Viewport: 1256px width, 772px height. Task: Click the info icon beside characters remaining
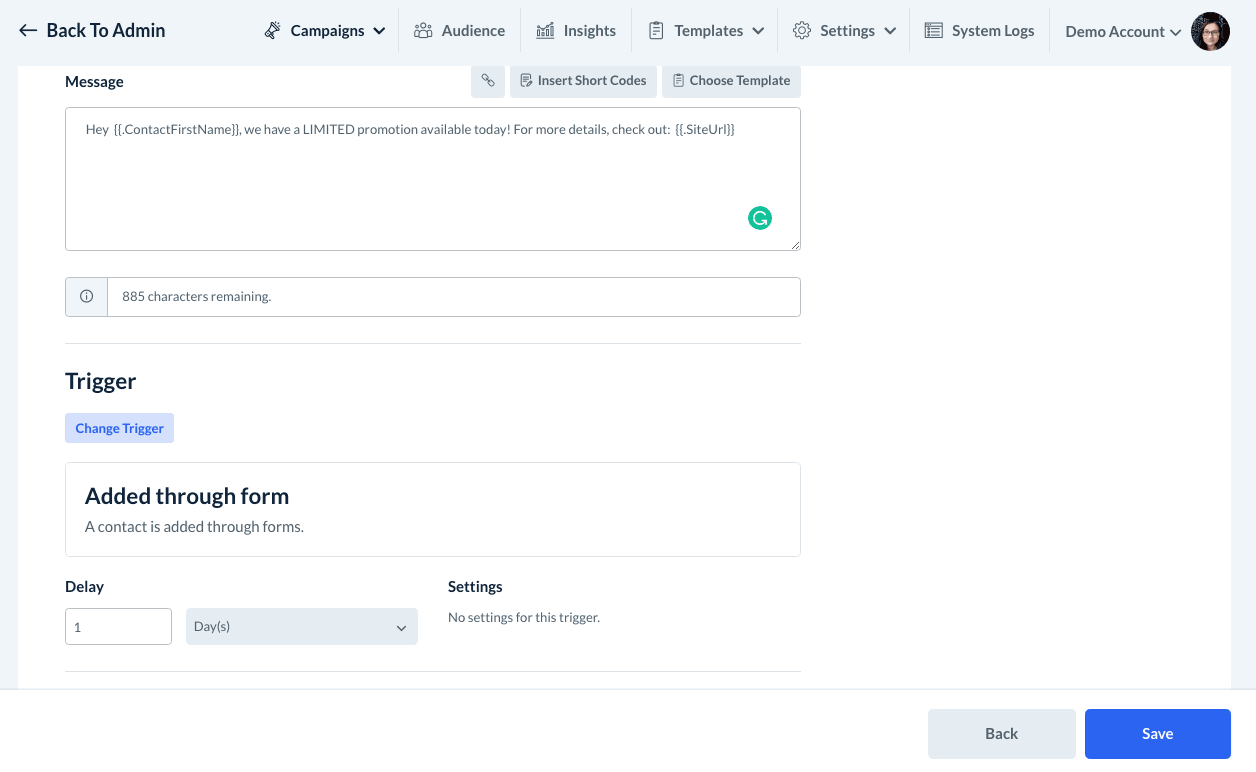86,297
